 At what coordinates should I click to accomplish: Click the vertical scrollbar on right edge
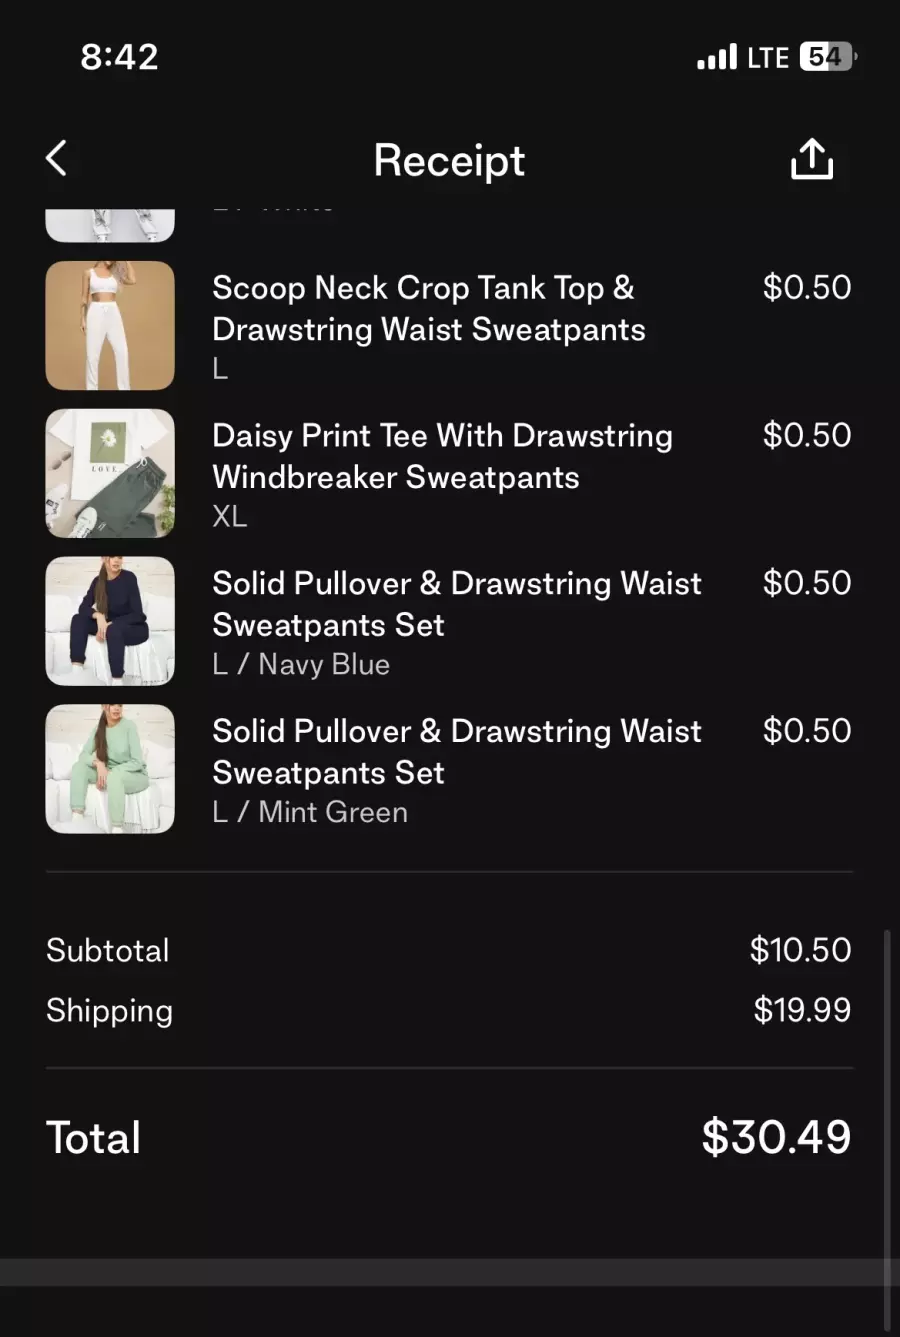(887, 1130)
